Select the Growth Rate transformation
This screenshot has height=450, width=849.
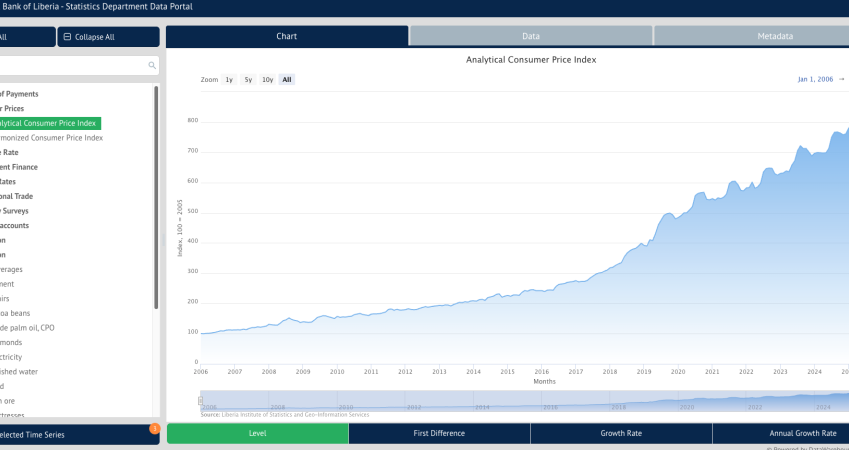pyautogui.click(x=621, y=434)
